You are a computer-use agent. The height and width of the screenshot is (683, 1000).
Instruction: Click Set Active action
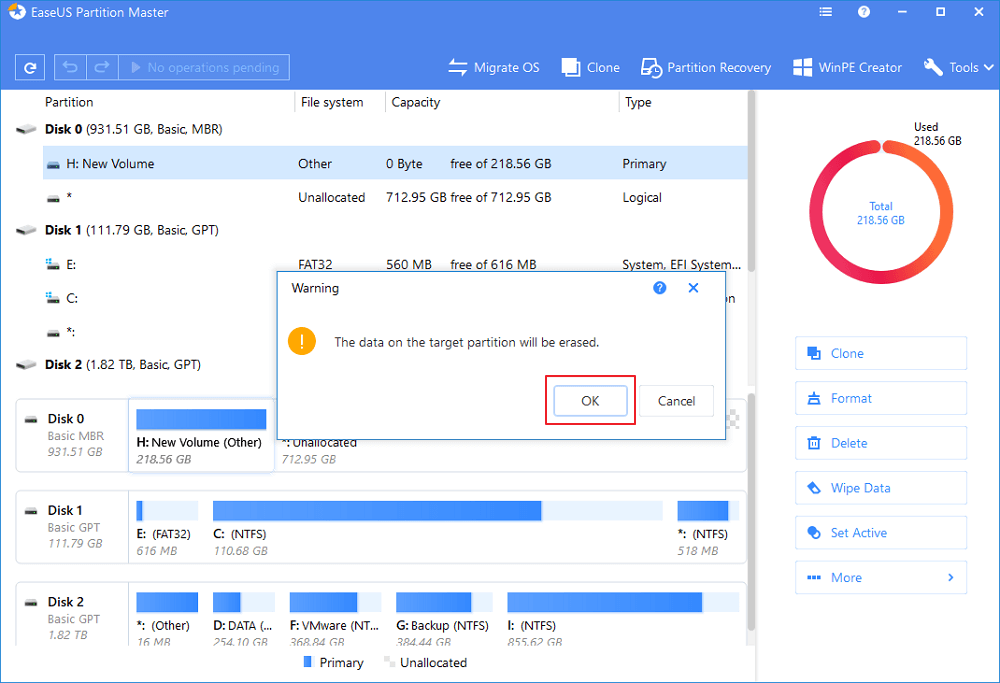coord(881,532)
